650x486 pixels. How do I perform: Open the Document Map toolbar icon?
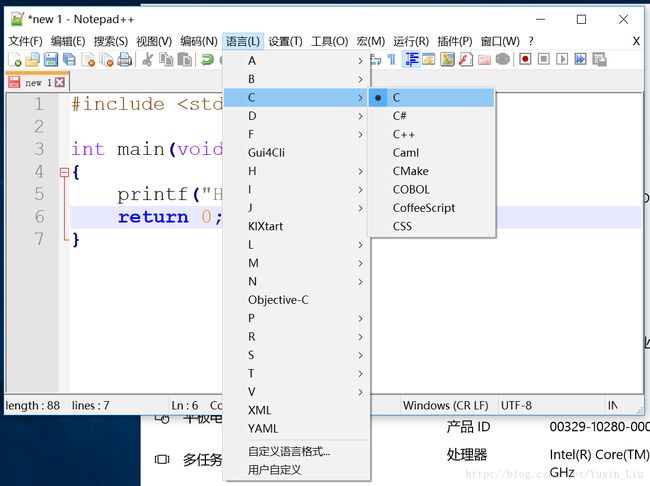[447, 60]
